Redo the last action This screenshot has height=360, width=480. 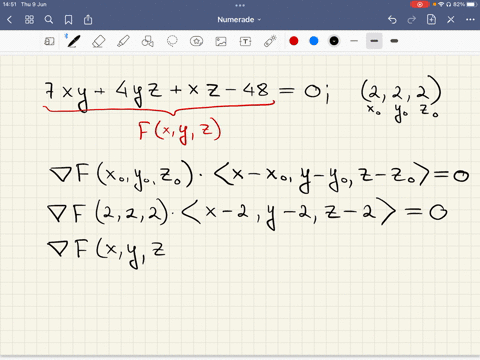coord(412,20)
